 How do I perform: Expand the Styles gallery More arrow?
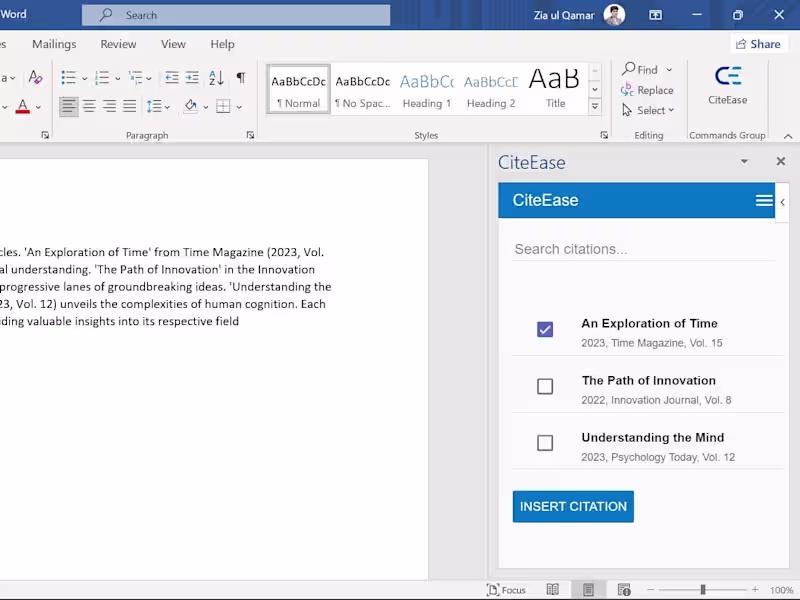point(595,106)
